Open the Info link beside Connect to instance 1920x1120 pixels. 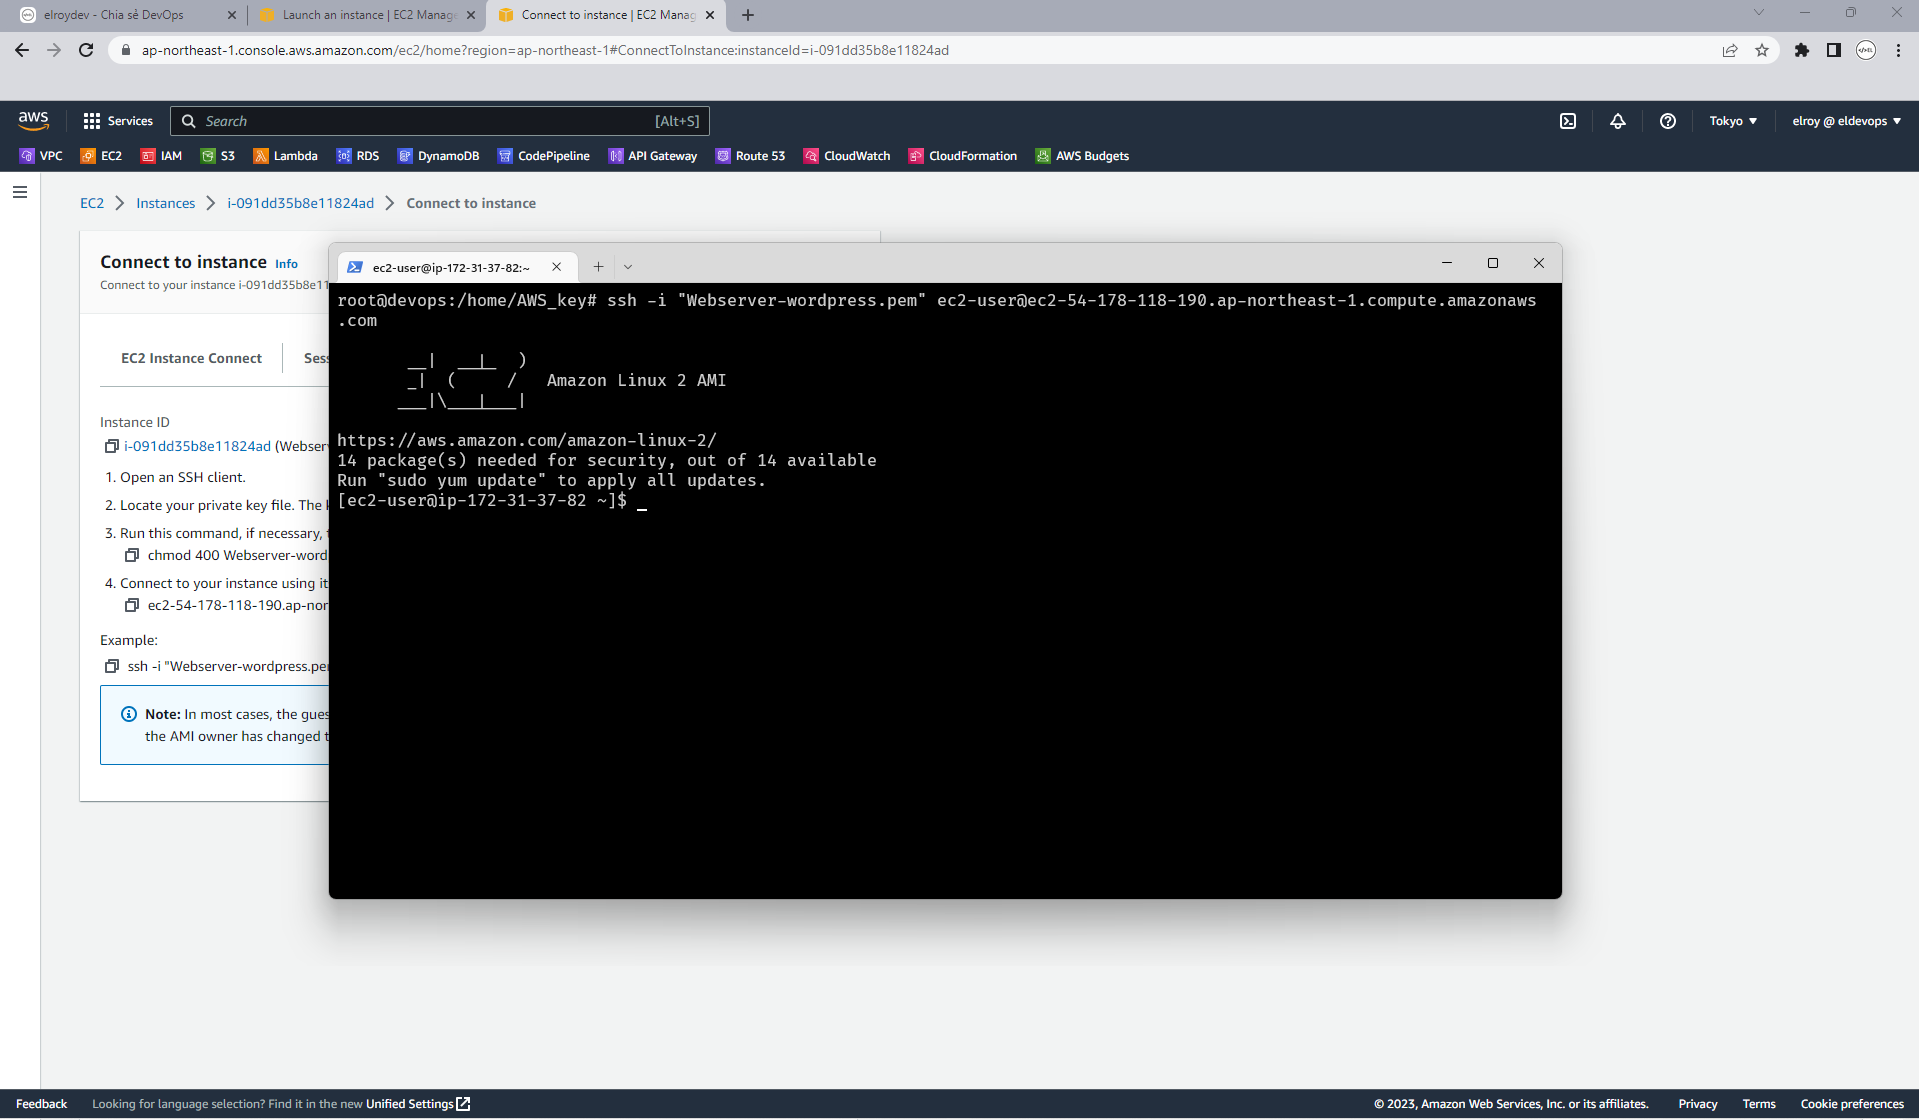pos(286,264)
